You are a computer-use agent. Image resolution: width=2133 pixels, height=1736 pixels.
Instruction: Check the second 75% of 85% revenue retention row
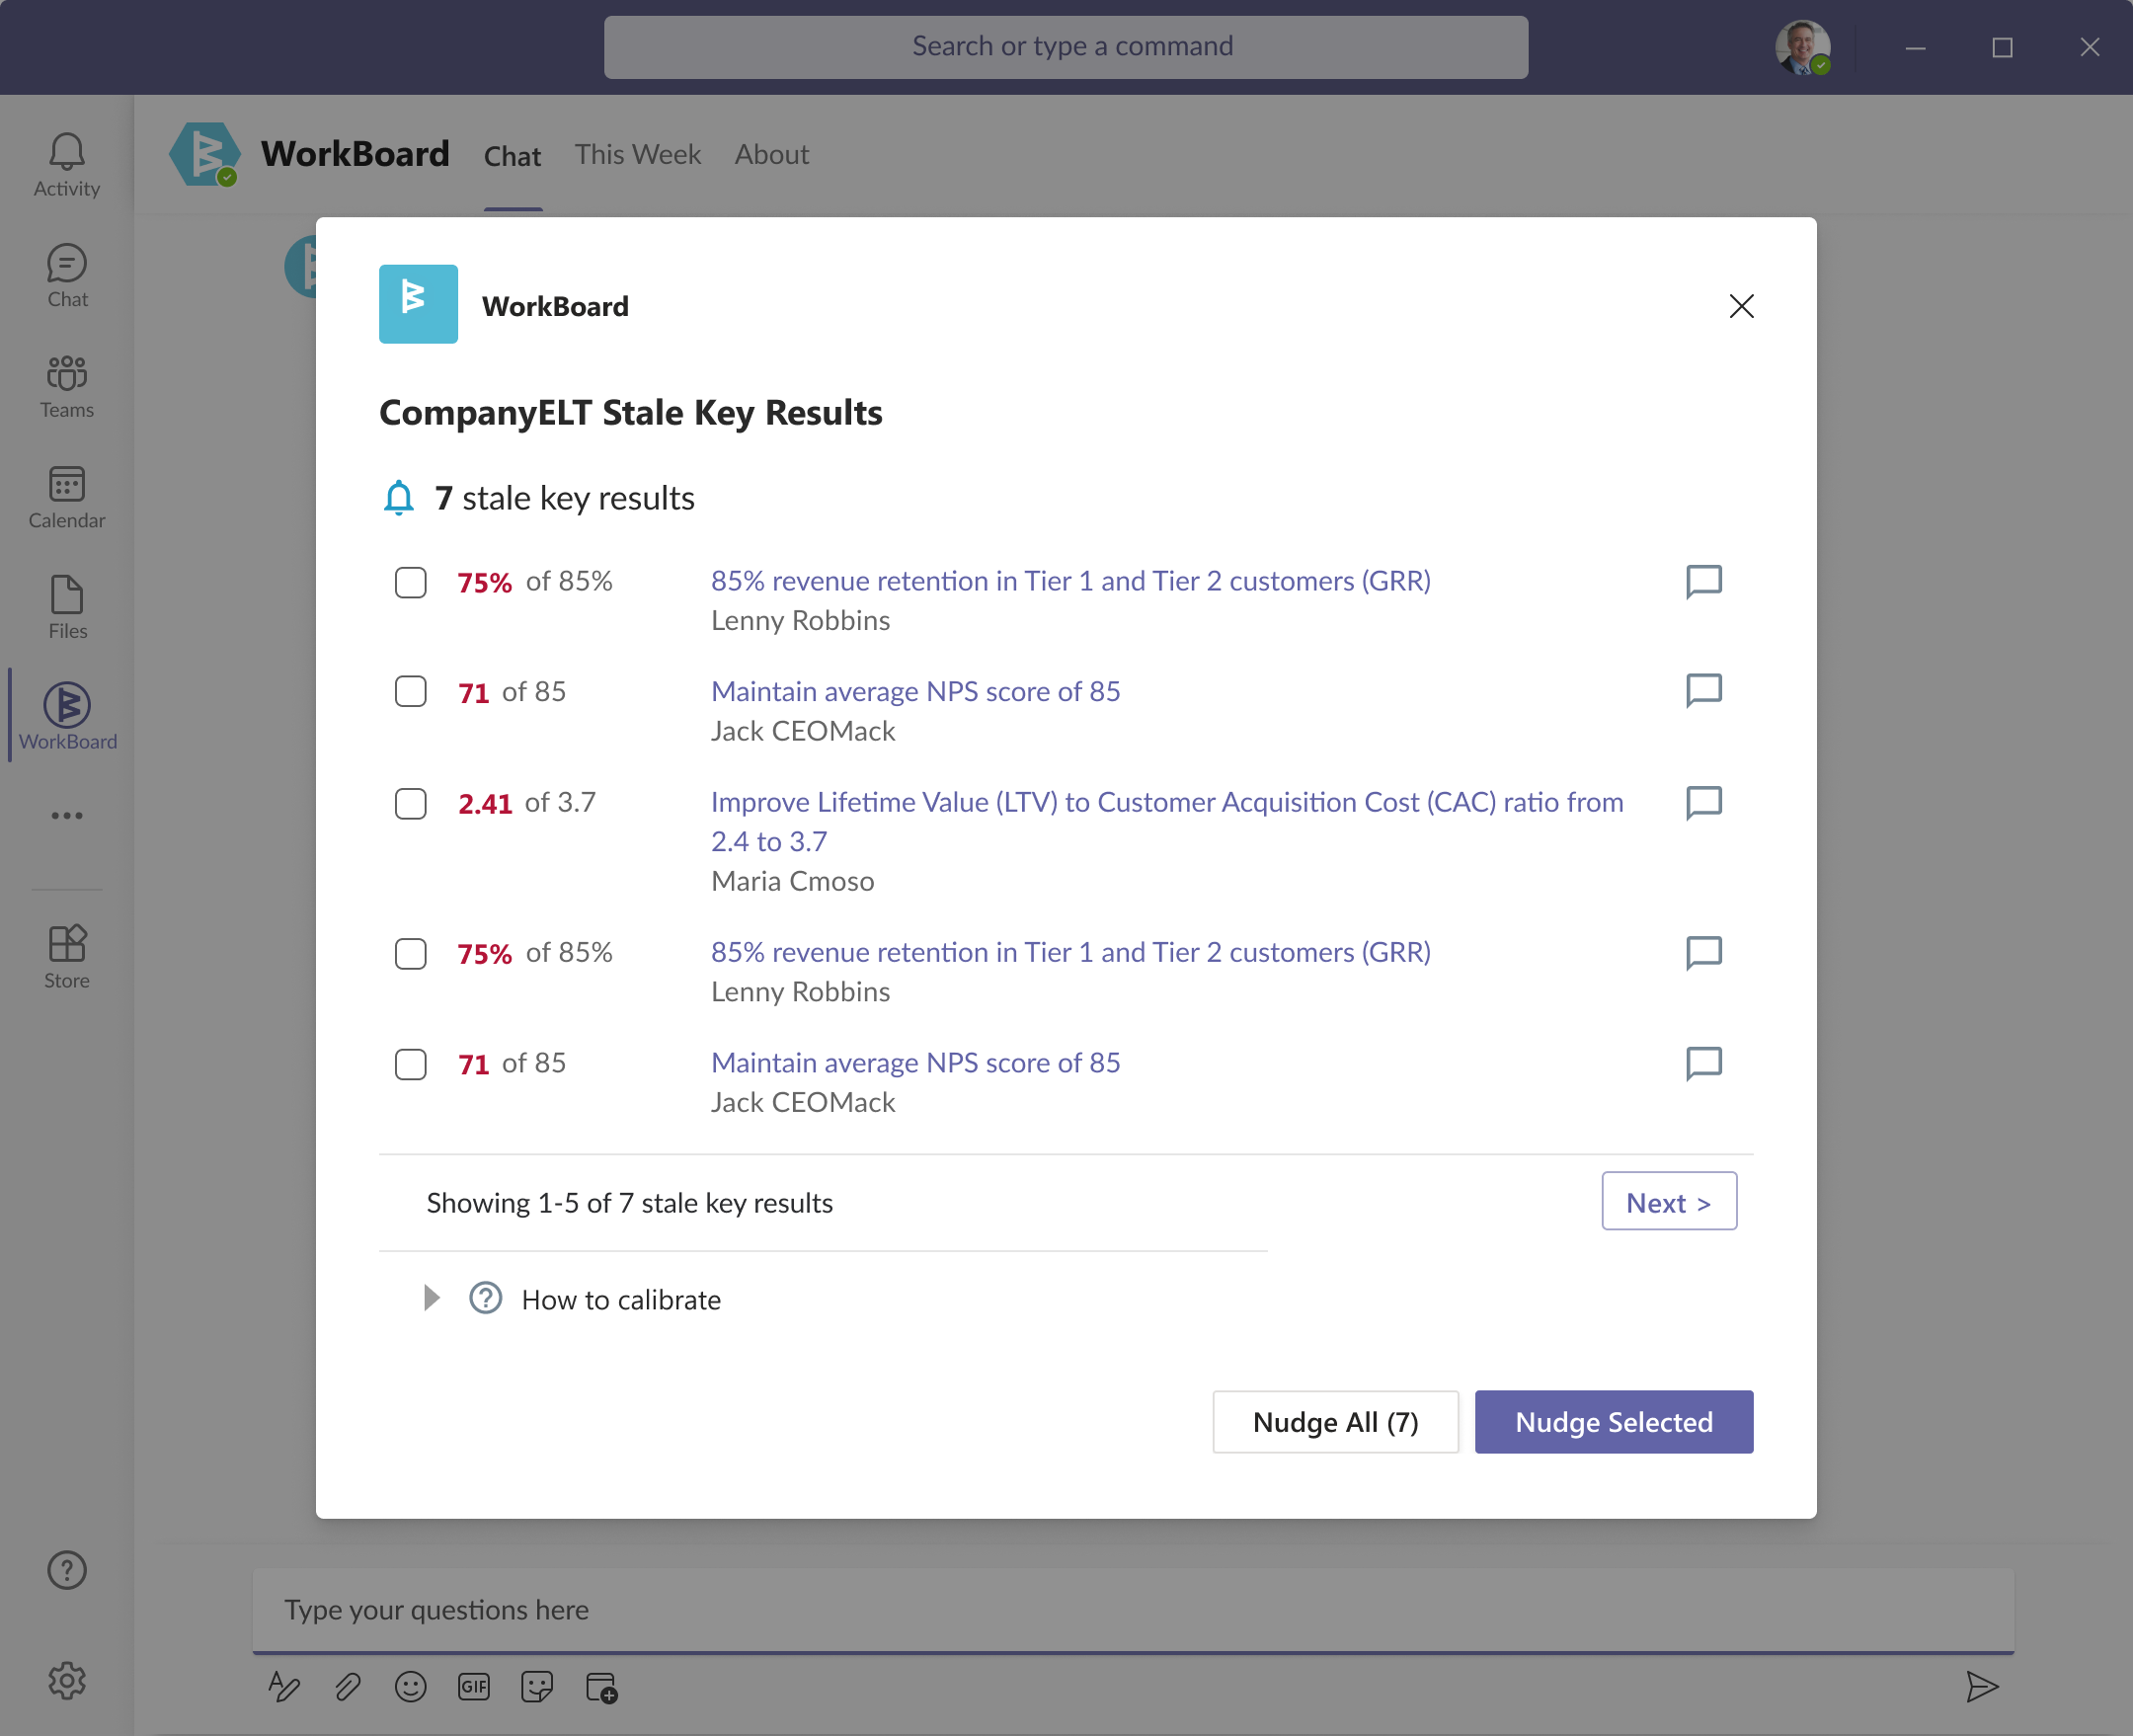pos(410,953)
